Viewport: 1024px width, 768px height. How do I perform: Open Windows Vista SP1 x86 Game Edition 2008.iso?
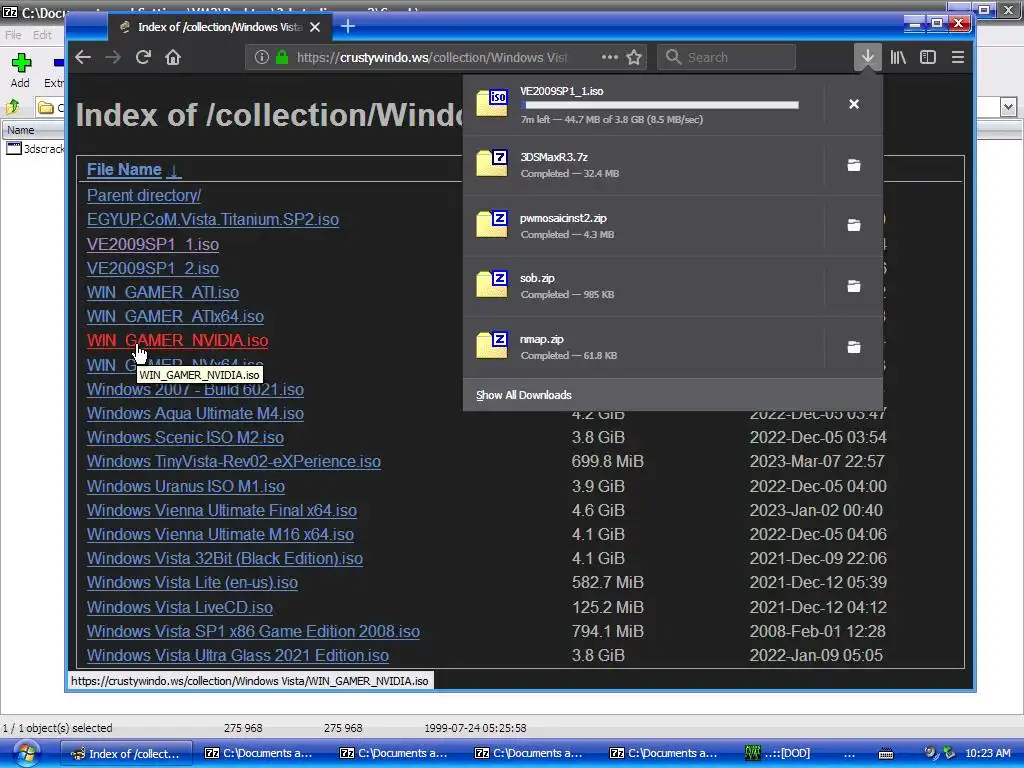(x=253, y=632)
